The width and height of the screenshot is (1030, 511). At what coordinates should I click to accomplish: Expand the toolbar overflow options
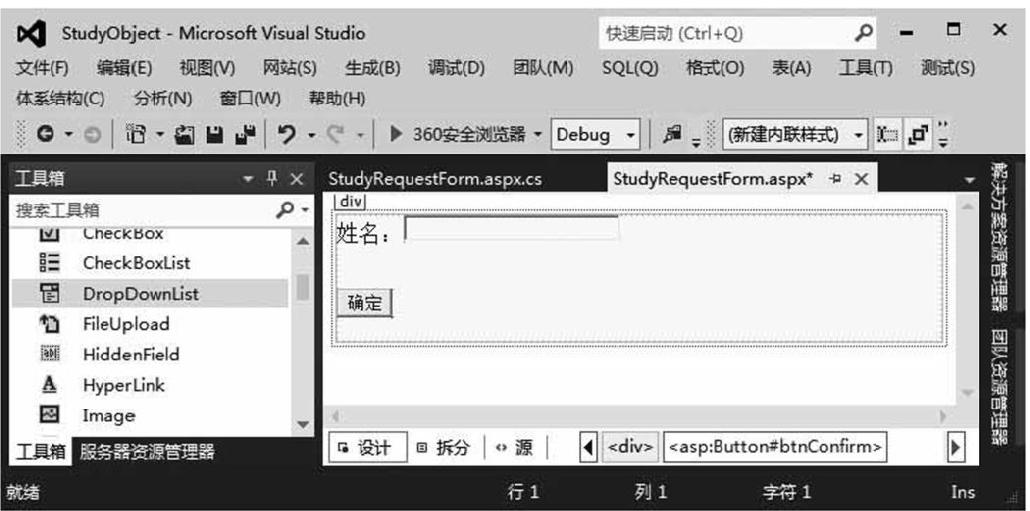point(943,135)
